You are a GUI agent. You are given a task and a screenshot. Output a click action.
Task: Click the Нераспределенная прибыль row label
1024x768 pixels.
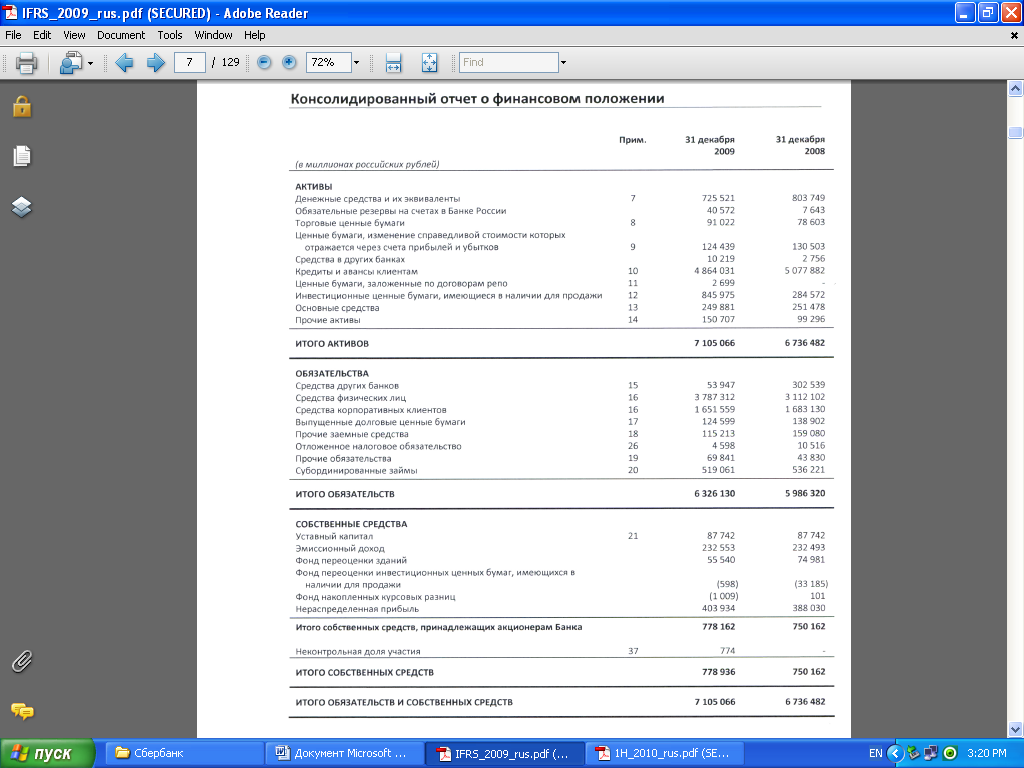click(x=357, y=609)
